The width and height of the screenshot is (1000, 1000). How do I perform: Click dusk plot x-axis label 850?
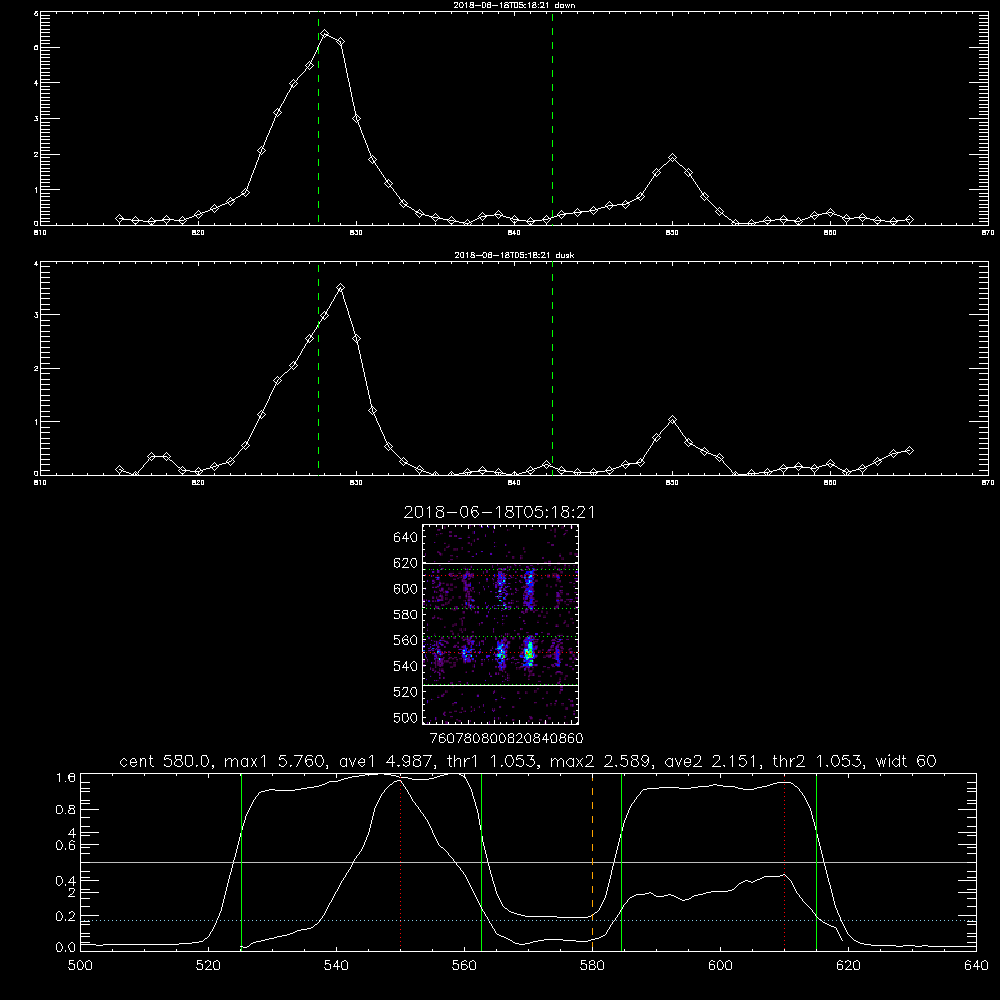point(672,483)
